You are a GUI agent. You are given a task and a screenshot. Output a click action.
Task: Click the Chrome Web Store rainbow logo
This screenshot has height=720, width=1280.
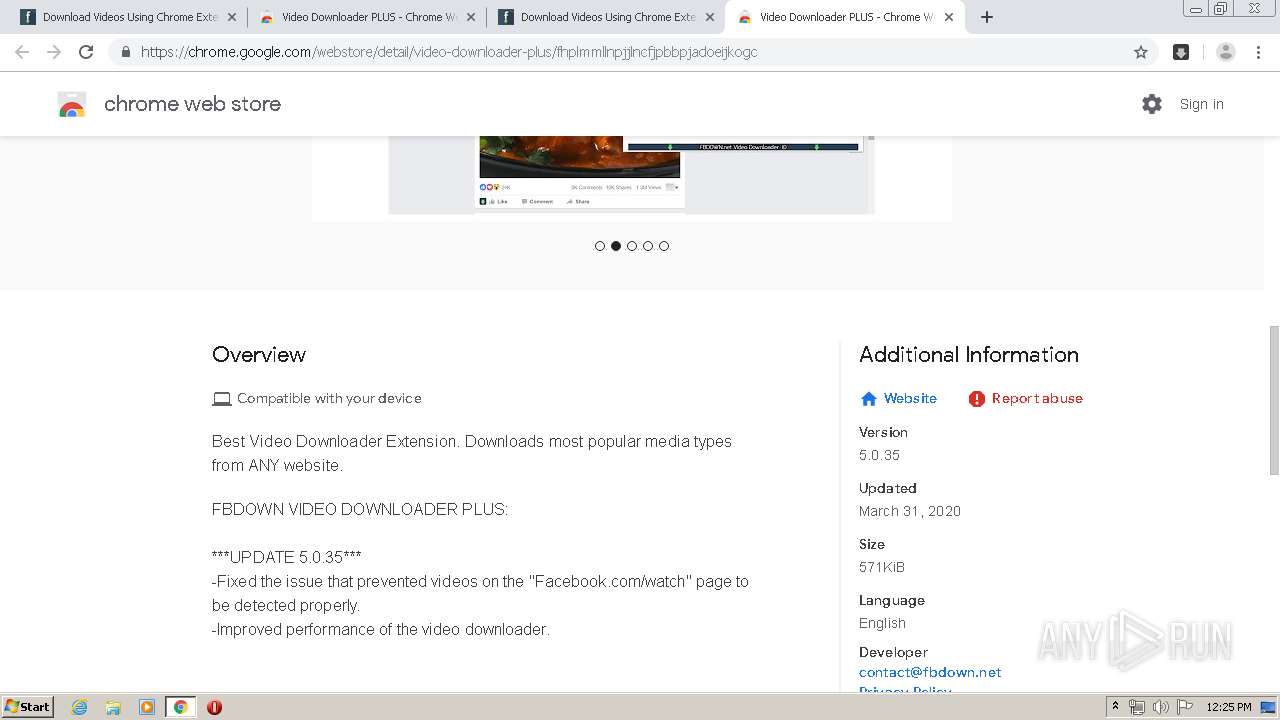(72, 104)
